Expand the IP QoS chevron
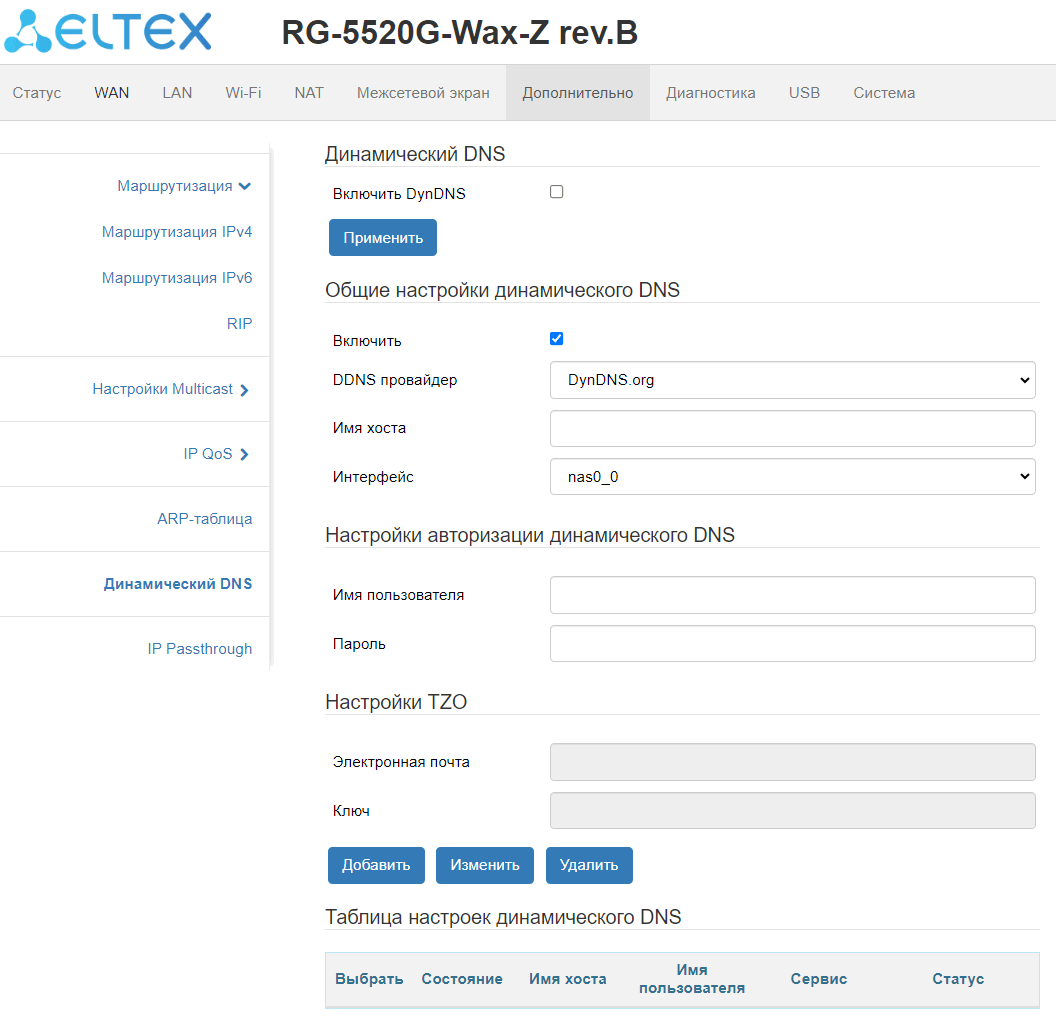Screen dimensions: 1056x1019 tap(244, 455)
